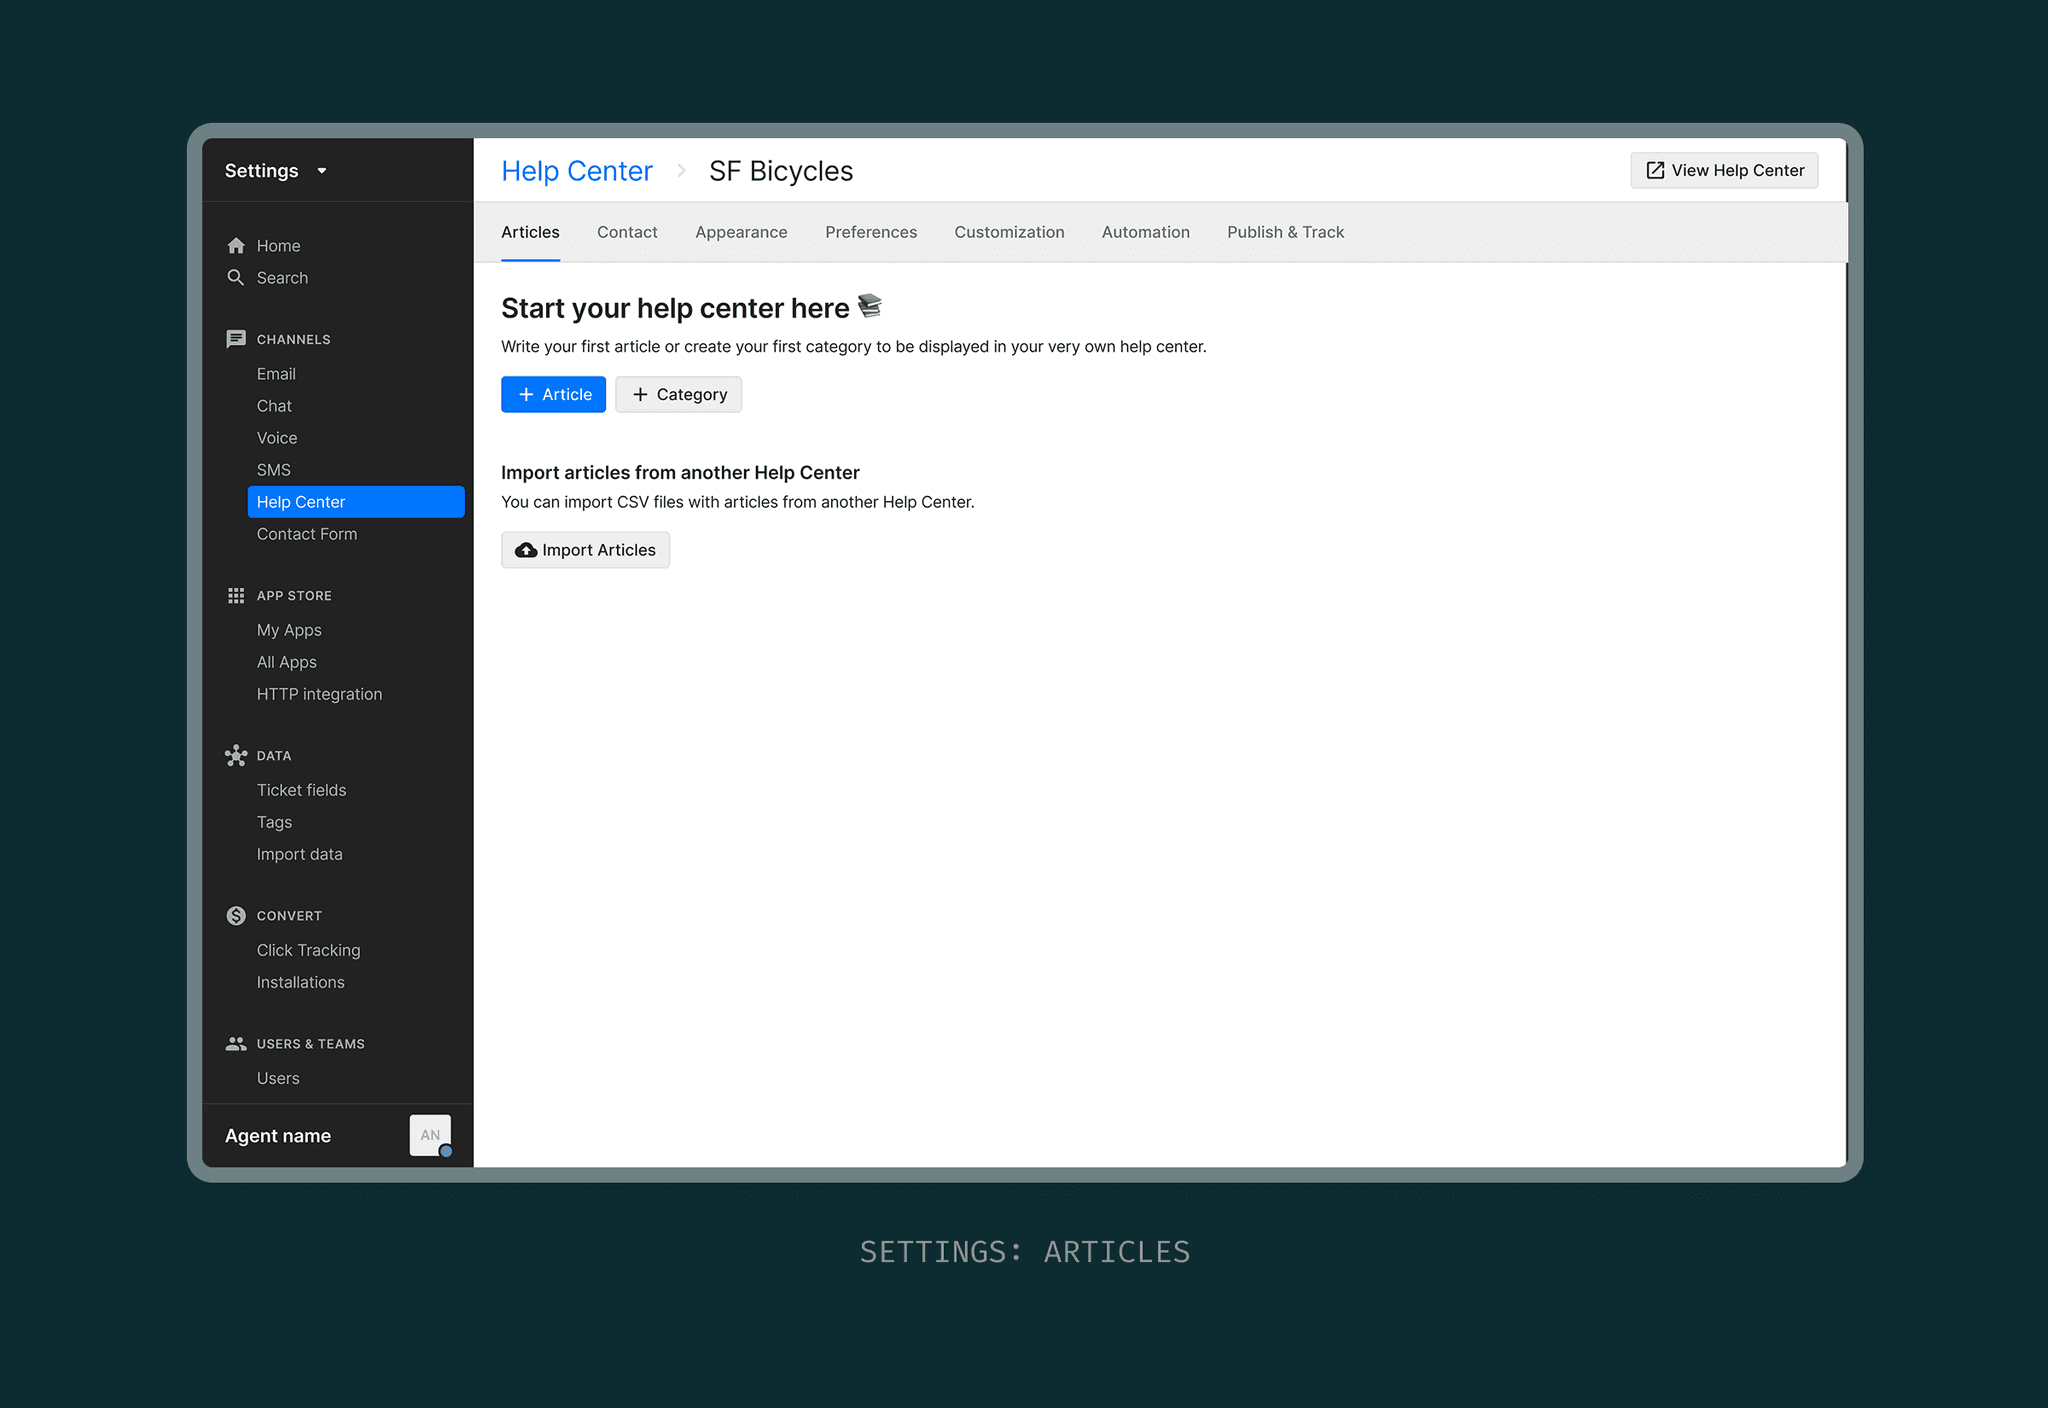Open the Settings dropdown arrow
Viewport: 2048px width, 1408px height.
[x=322, y=171]
